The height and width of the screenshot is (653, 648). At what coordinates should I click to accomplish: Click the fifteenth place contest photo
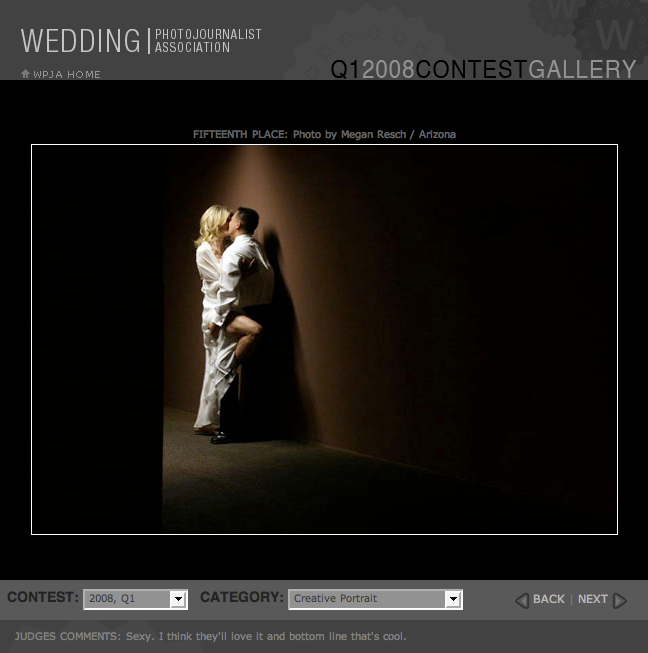324,339
